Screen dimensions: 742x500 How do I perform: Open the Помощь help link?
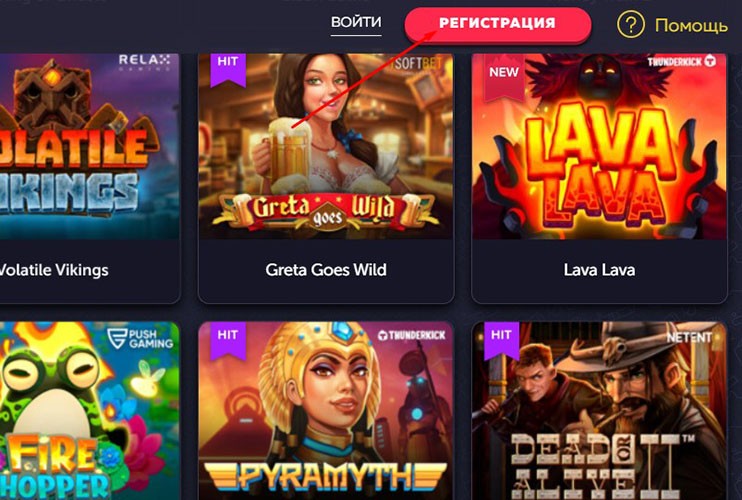(x=691, y=25)
